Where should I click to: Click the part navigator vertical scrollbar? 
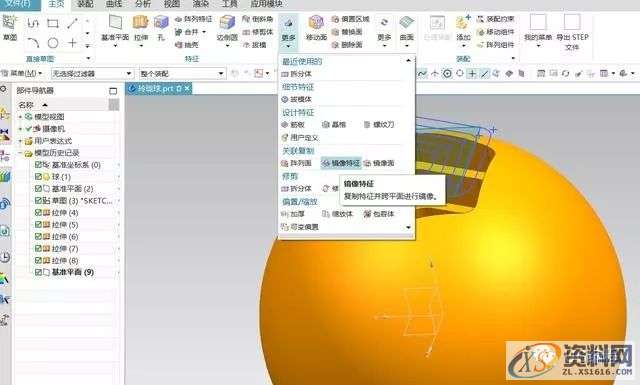114,105
